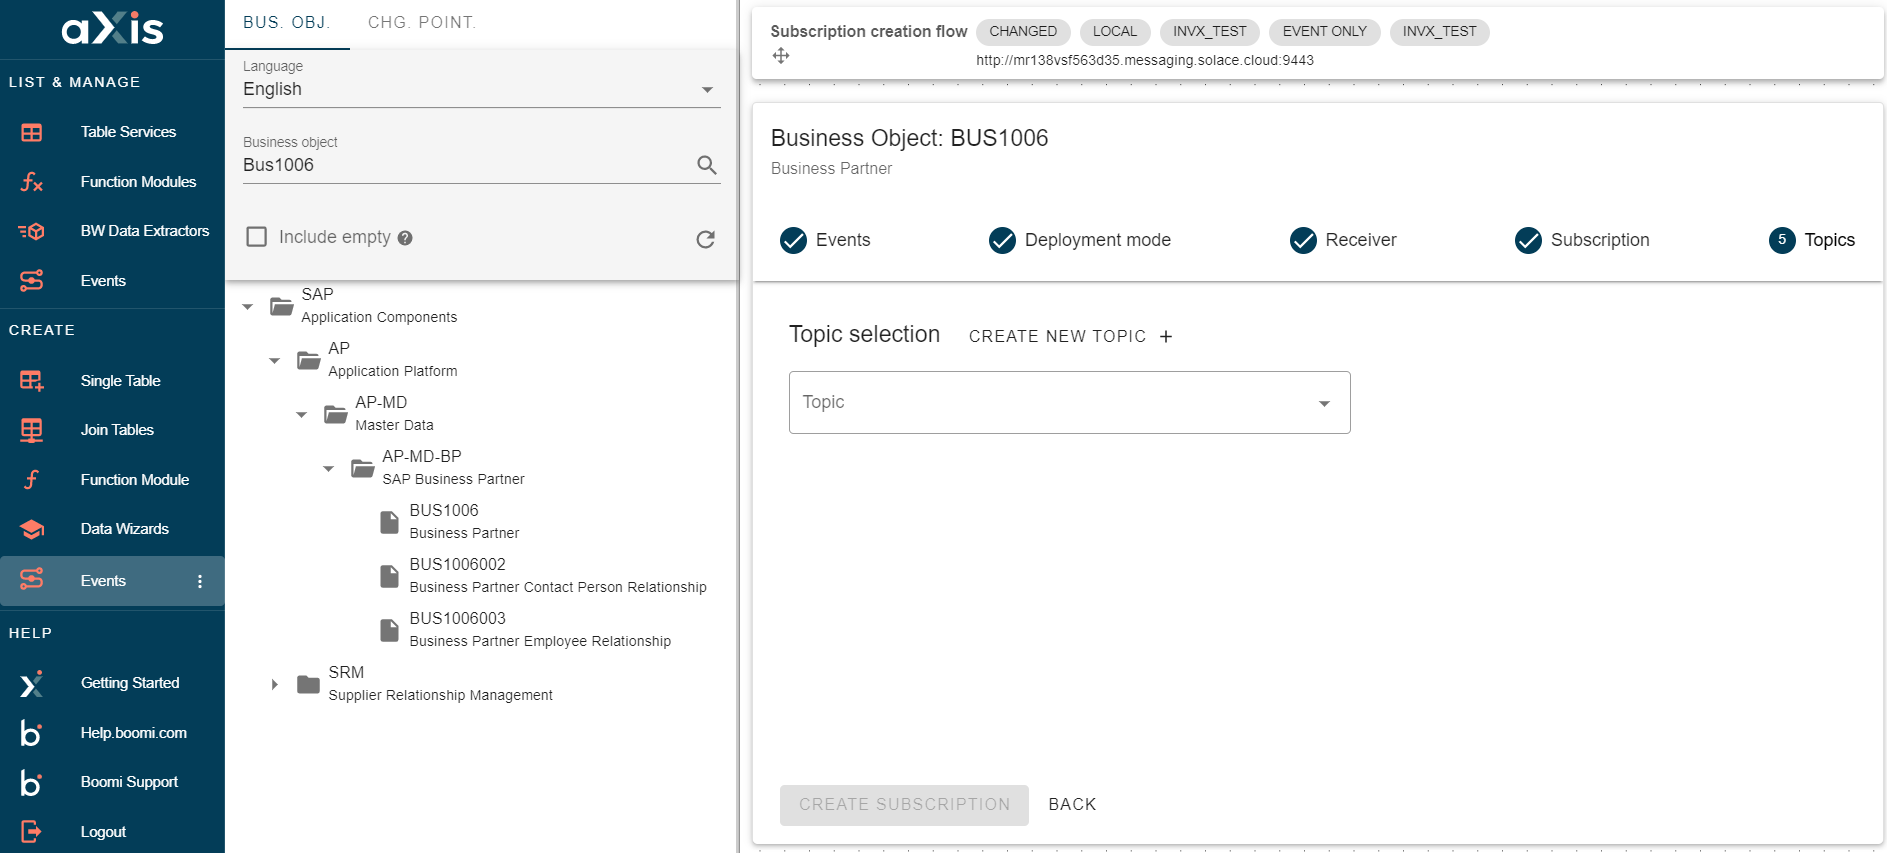Viewport: 1887px width, 853px height.
Task: Select BUS1006002 in the tree
Action: tap(458, 565)
